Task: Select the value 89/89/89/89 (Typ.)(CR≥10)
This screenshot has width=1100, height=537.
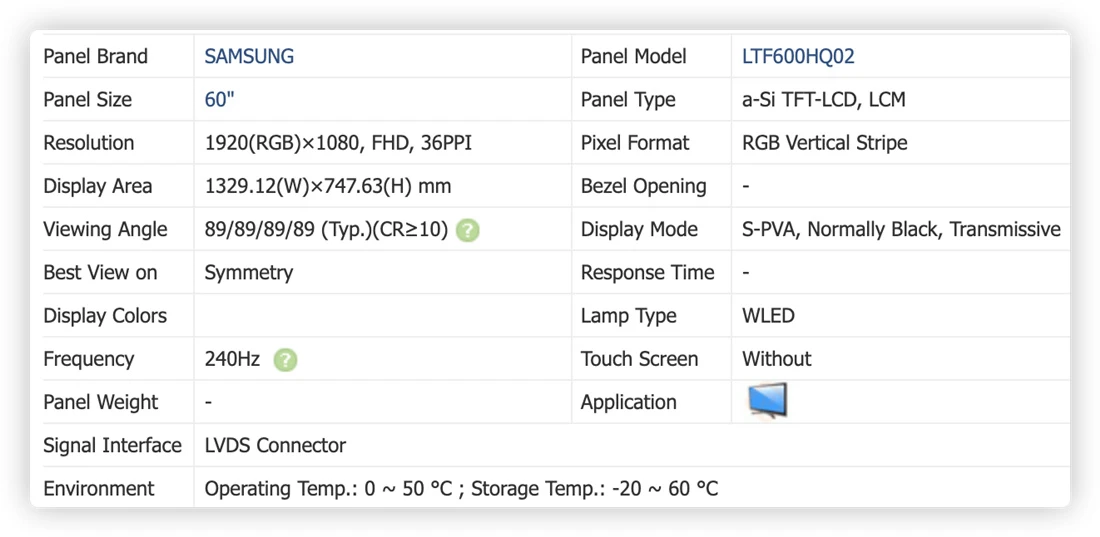Action: 326,230
